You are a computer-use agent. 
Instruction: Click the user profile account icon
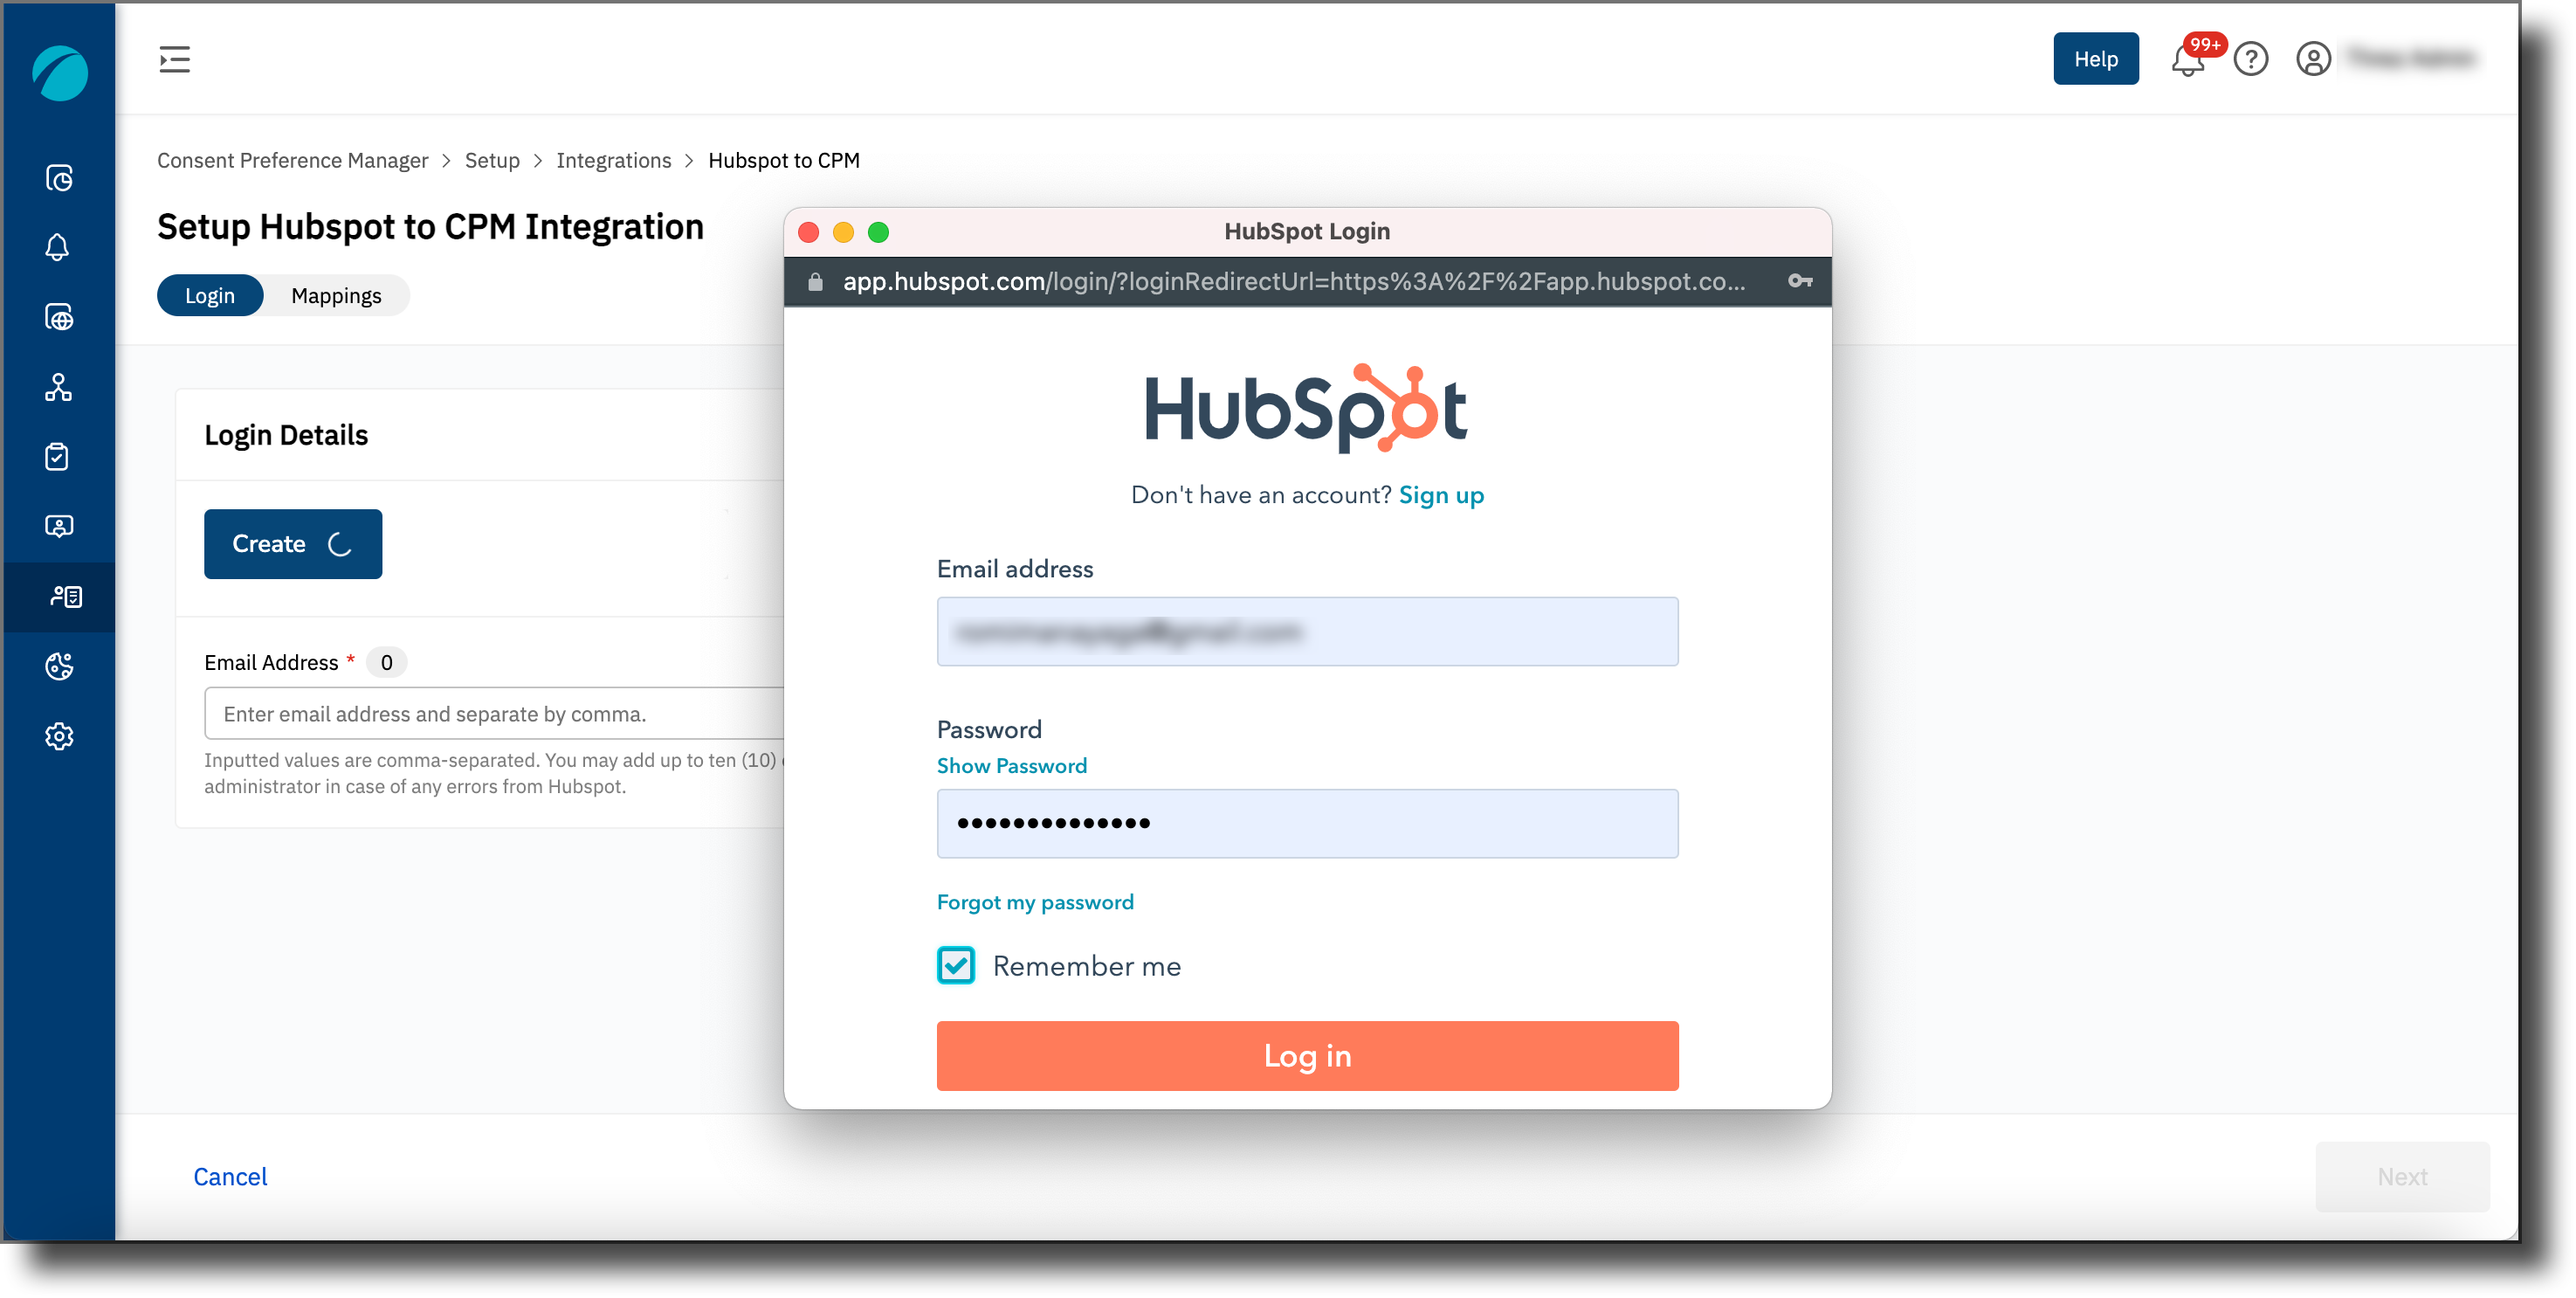click(x=2313, y=58)
